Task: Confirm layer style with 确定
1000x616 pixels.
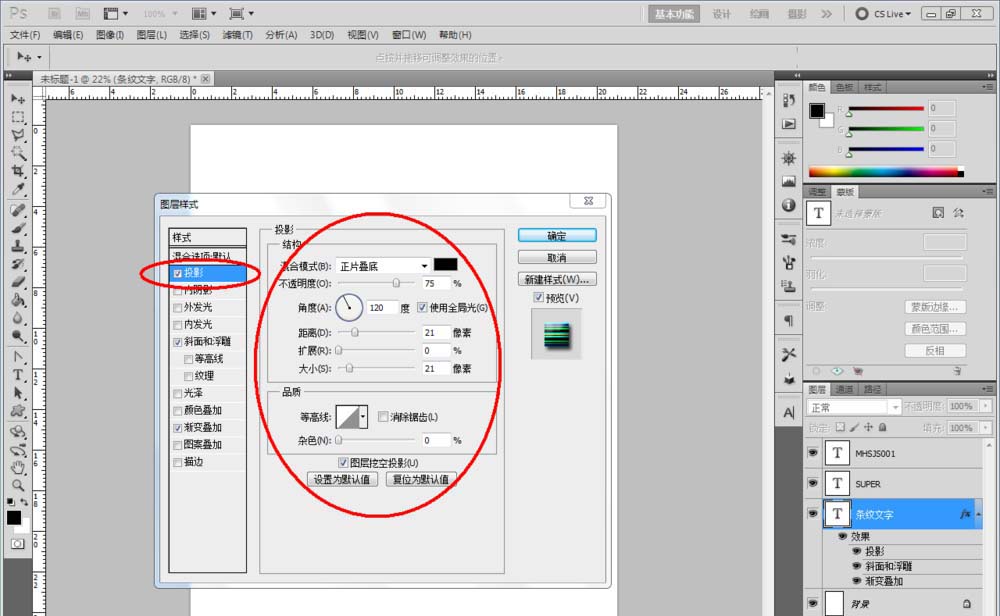Action: [557, 235]
